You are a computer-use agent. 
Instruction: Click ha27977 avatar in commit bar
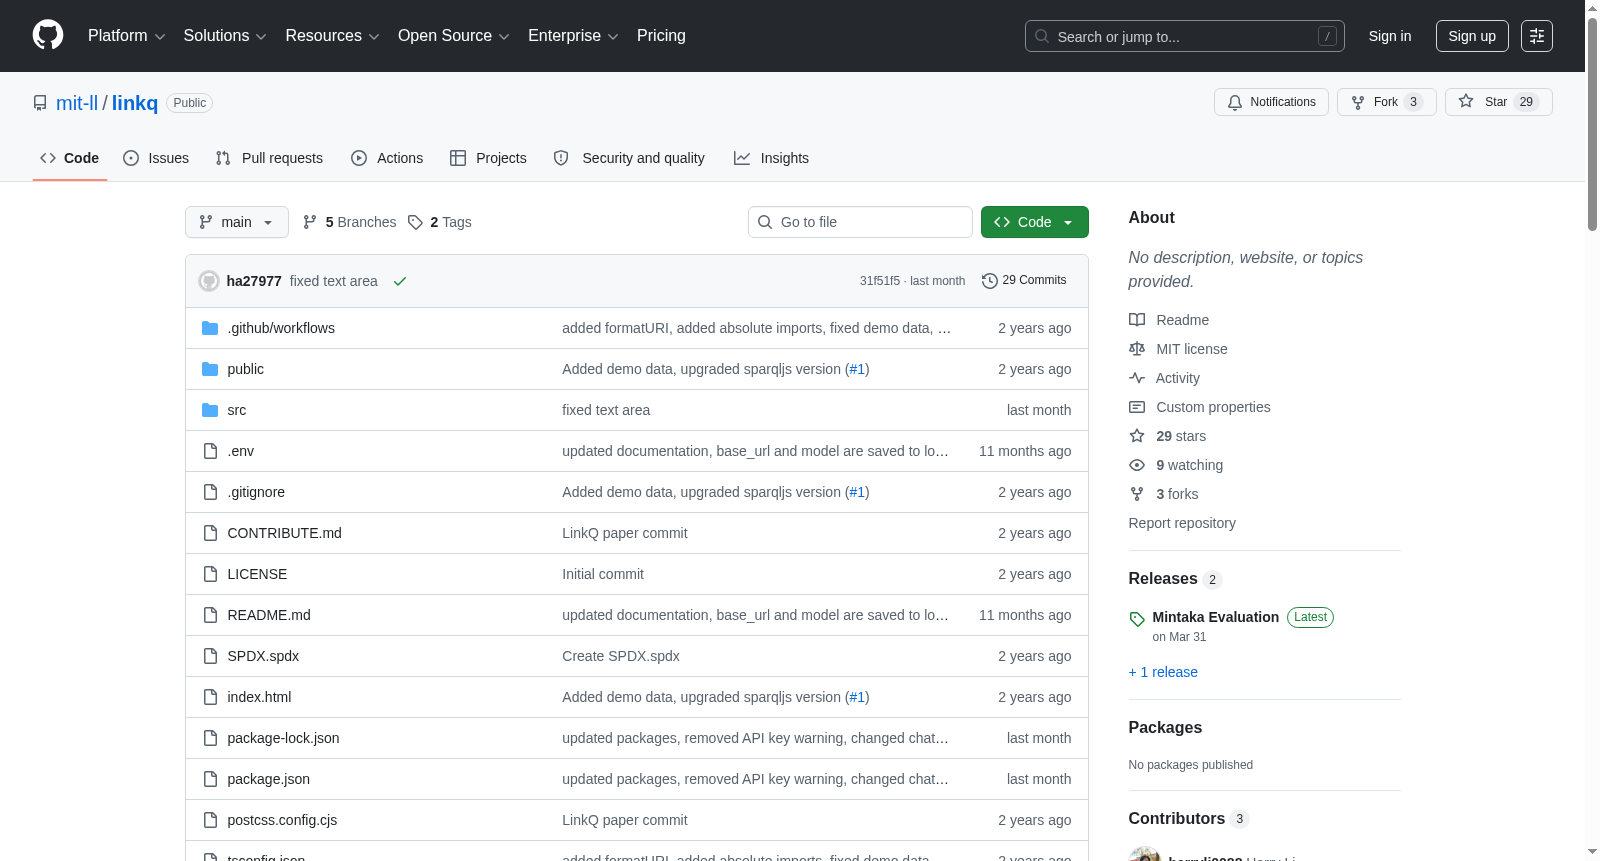point(209,281)
